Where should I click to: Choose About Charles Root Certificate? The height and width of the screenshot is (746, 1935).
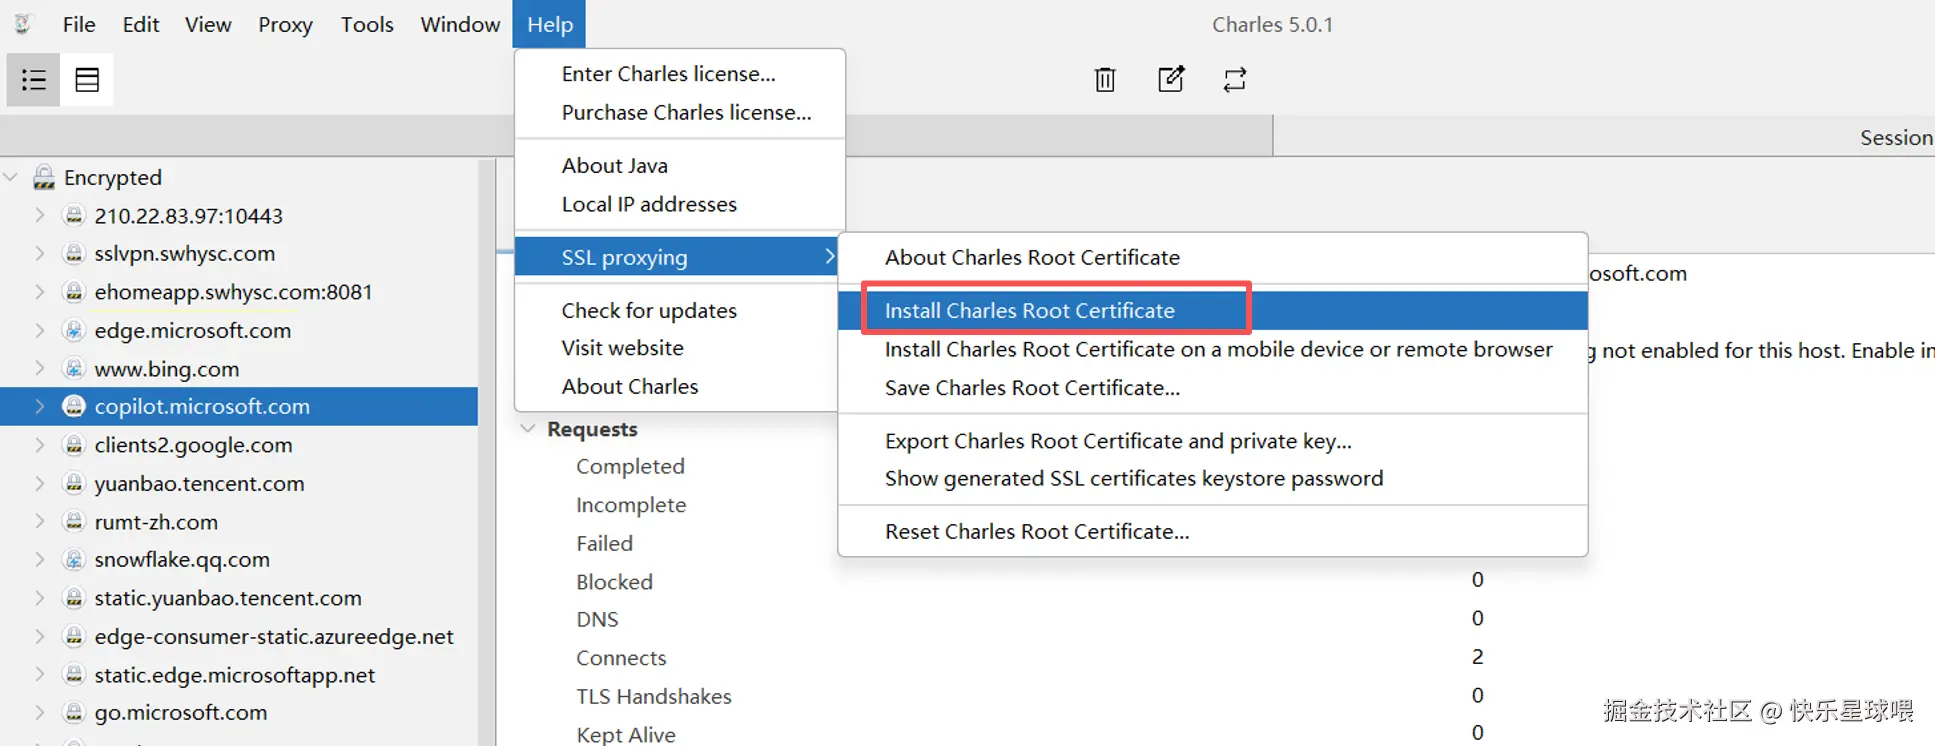1213,257
